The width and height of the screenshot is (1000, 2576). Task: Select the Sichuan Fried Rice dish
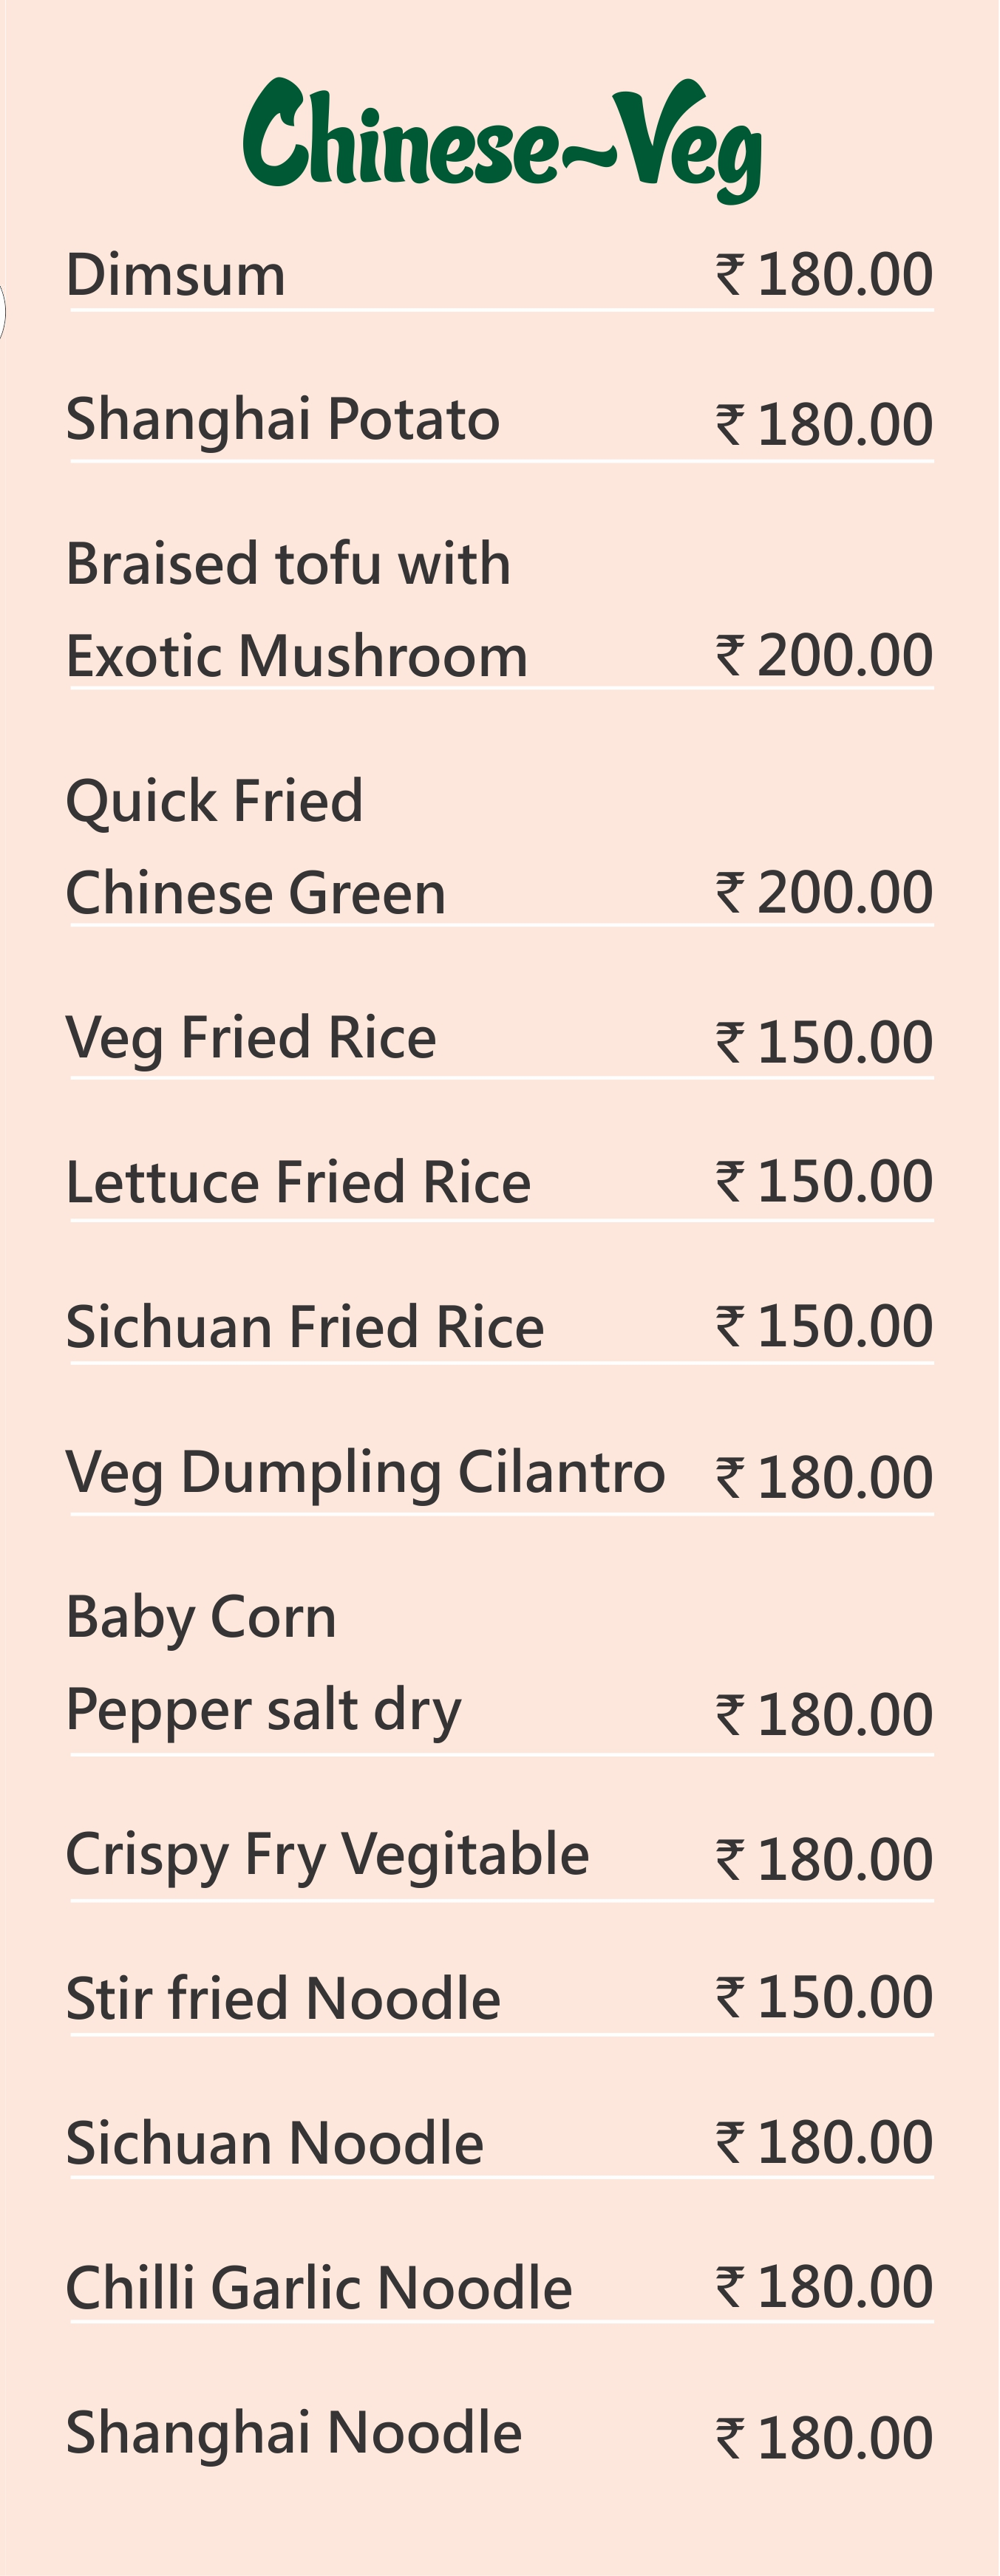point(305,1327)
